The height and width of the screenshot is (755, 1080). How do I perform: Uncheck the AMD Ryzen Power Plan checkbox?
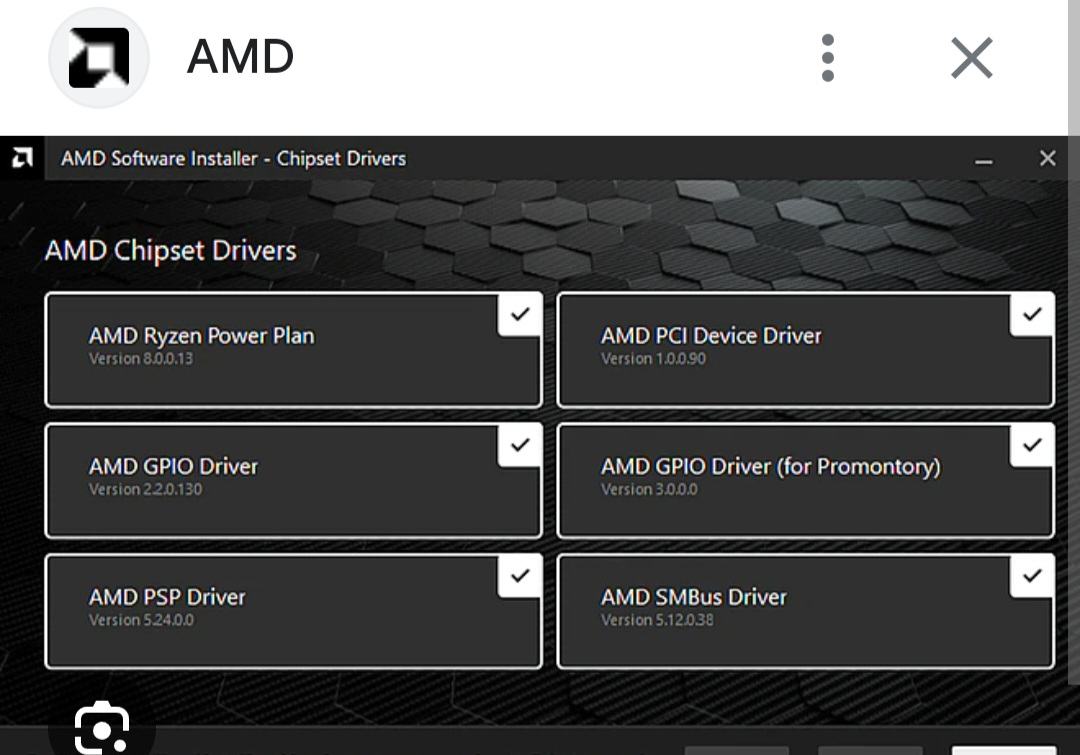pyautogui.click(x=520, y=314)
